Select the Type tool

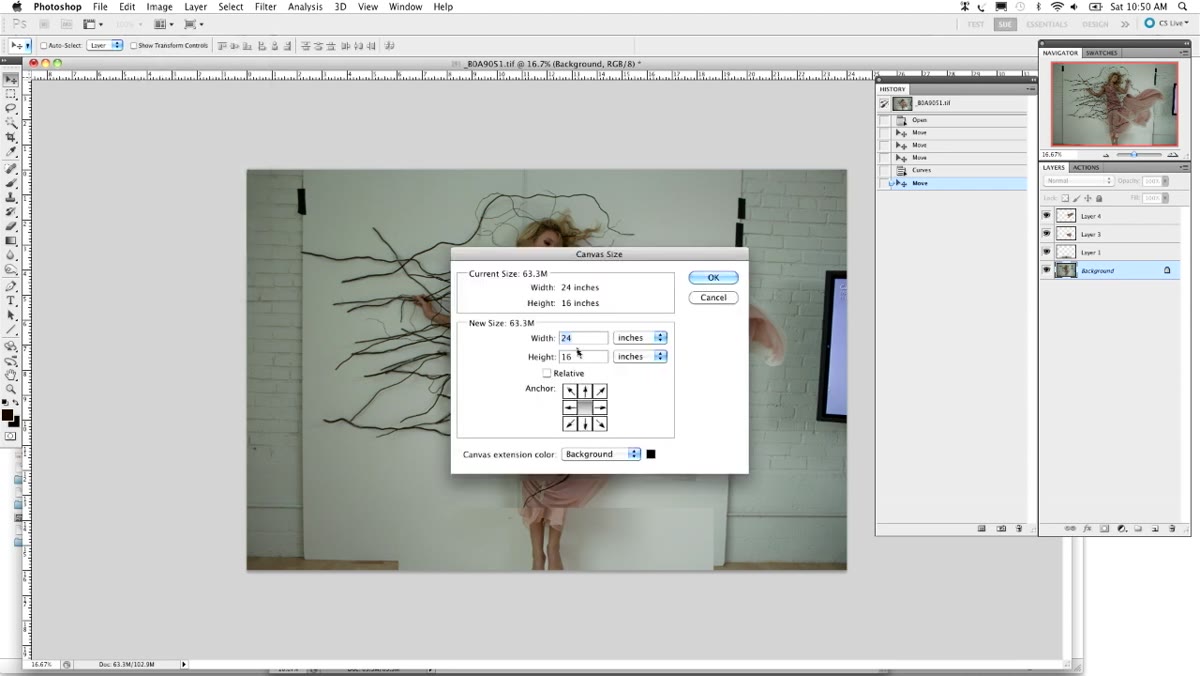click(11, 300)
